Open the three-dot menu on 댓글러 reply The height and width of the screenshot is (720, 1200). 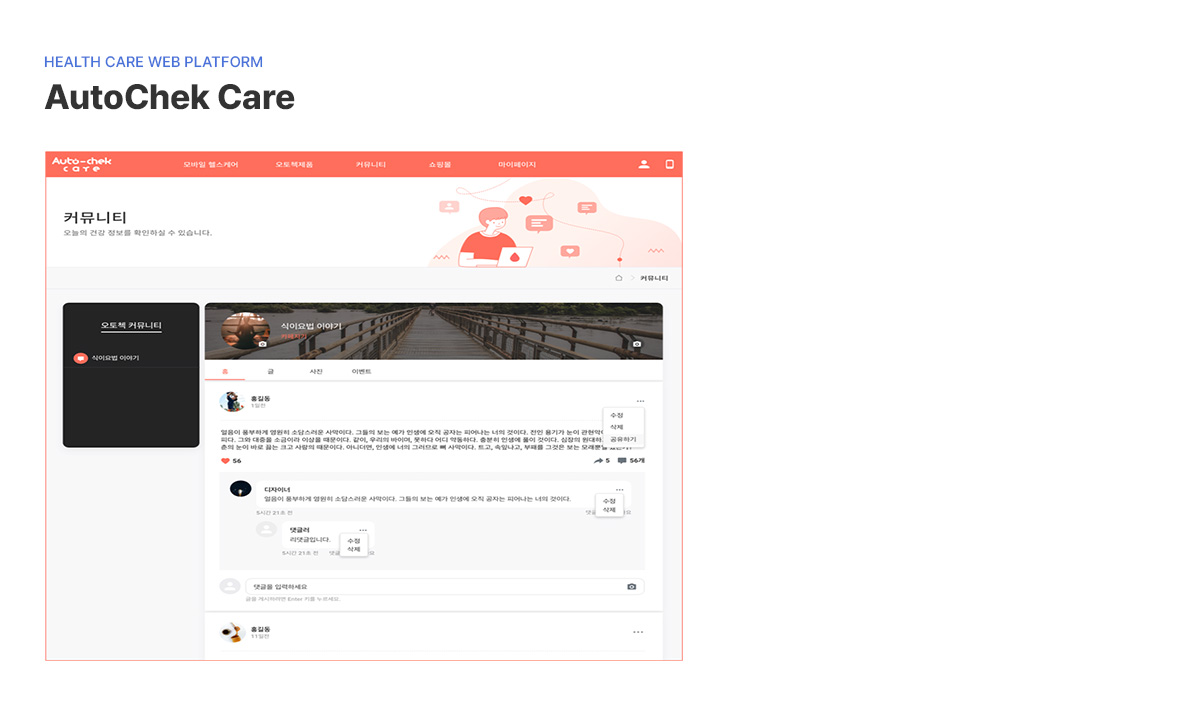(363, 530)
